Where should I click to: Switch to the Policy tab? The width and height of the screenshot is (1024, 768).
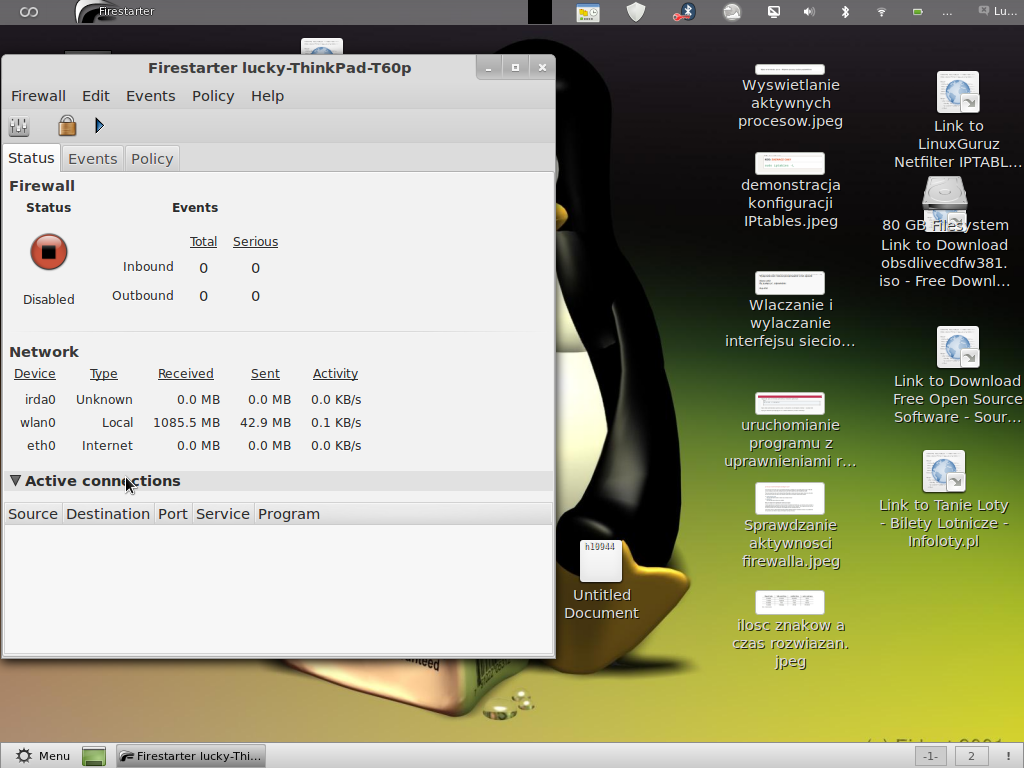click(x=152, y=159)
